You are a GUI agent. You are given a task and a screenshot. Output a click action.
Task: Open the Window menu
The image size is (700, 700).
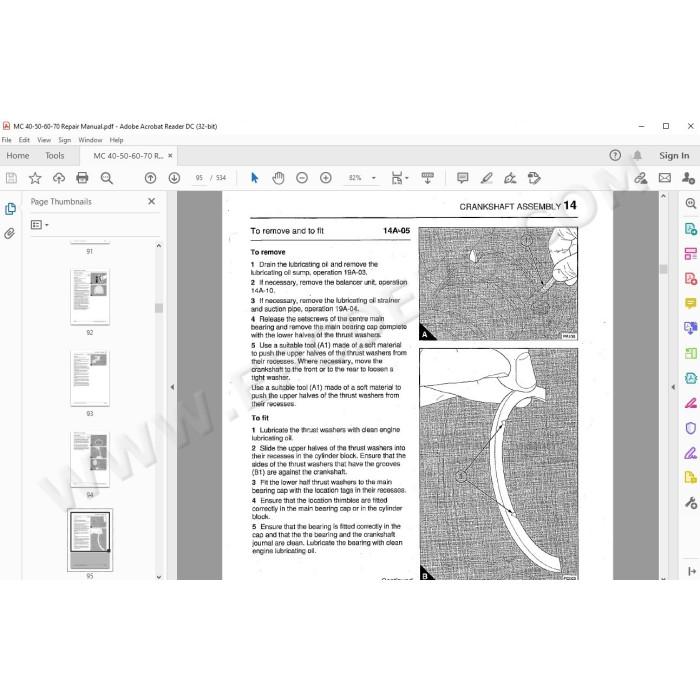point(90,140)
